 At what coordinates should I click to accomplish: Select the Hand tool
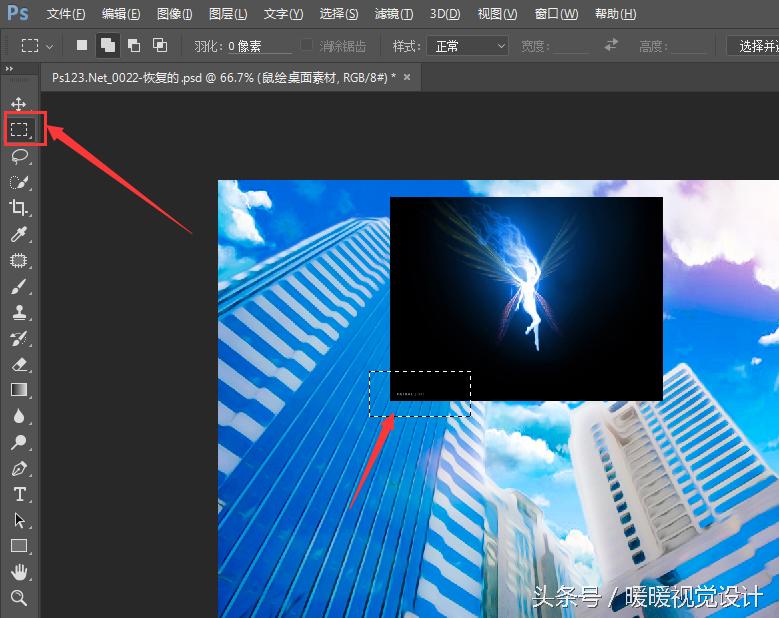tap(19, 572)
